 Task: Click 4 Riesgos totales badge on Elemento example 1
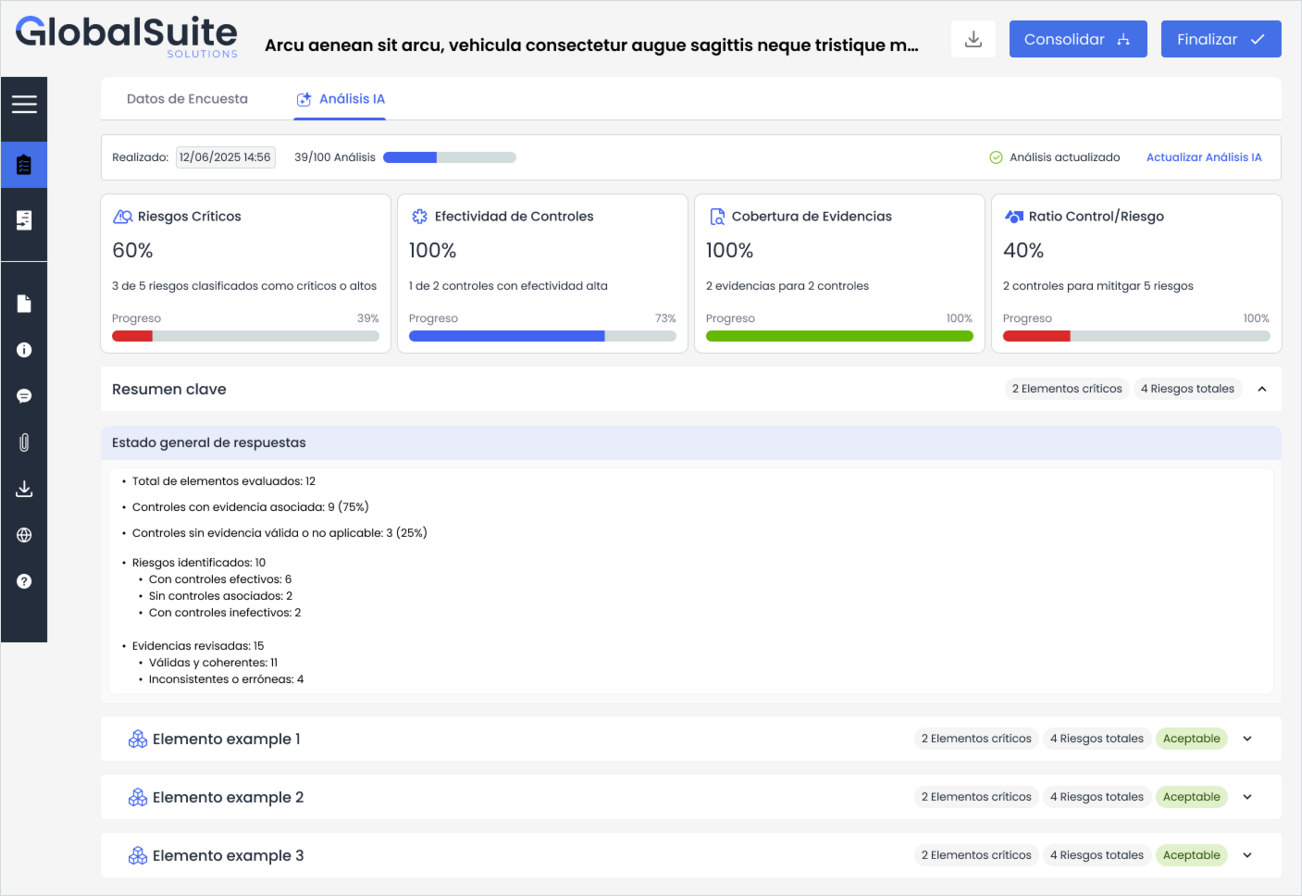(1096, 739)
